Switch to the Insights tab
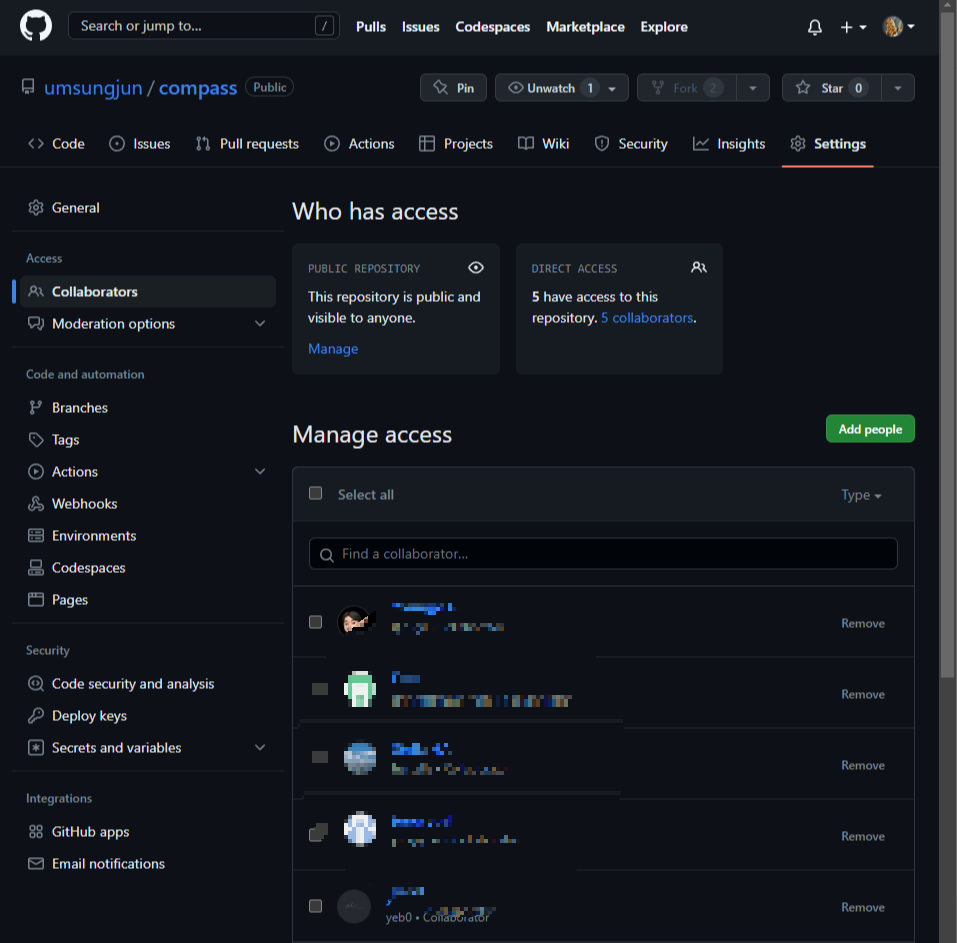Screen dimensions: 957x943 click(x=729, y=144)
